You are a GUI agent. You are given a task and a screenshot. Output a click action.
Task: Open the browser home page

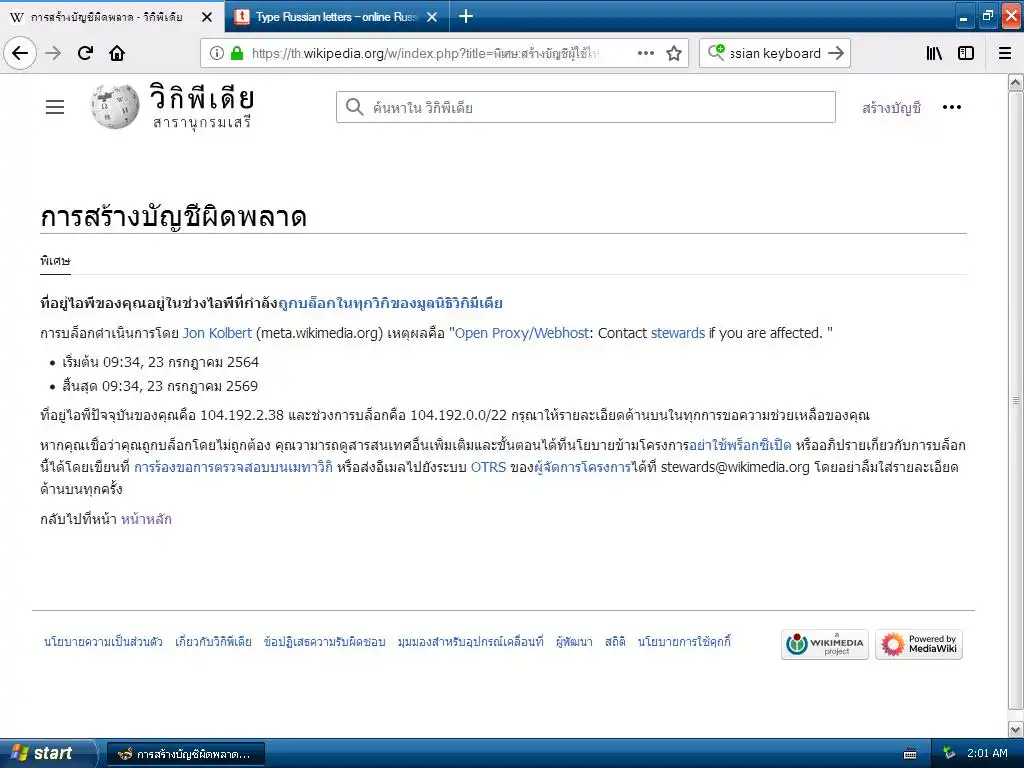coord(117,53)
